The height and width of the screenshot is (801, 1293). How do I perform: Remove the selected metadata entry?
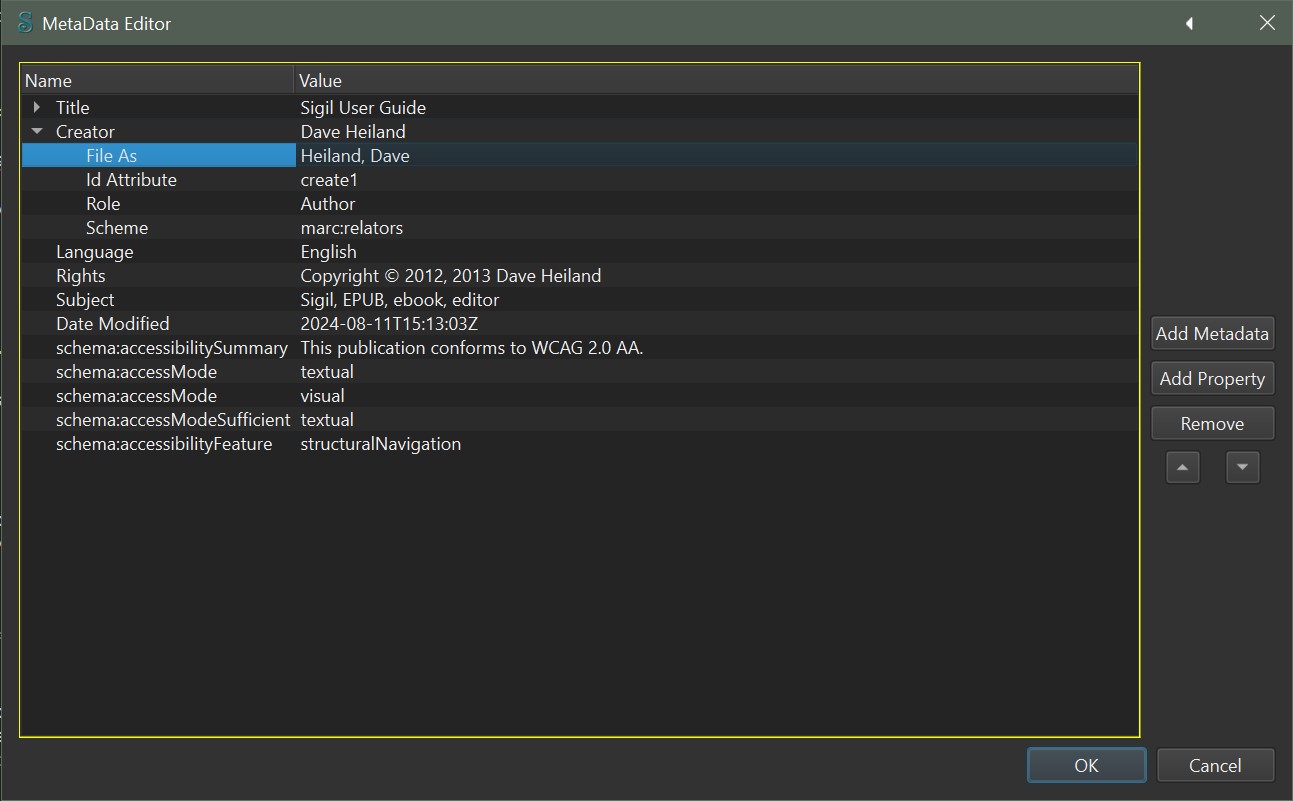pyautogui.click(x=1212, y=424)
